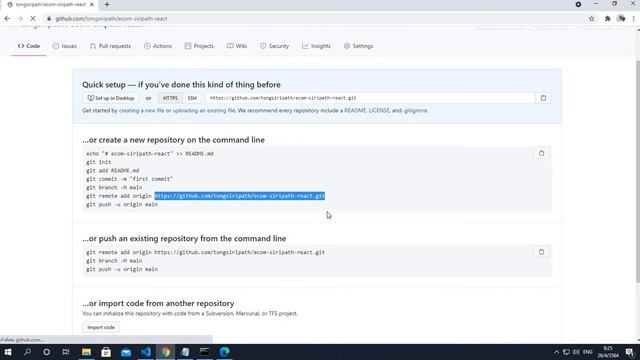Screen dimensions: 640x360
Task: Go to the Wiki tab
Action: [x=237, y=46]
